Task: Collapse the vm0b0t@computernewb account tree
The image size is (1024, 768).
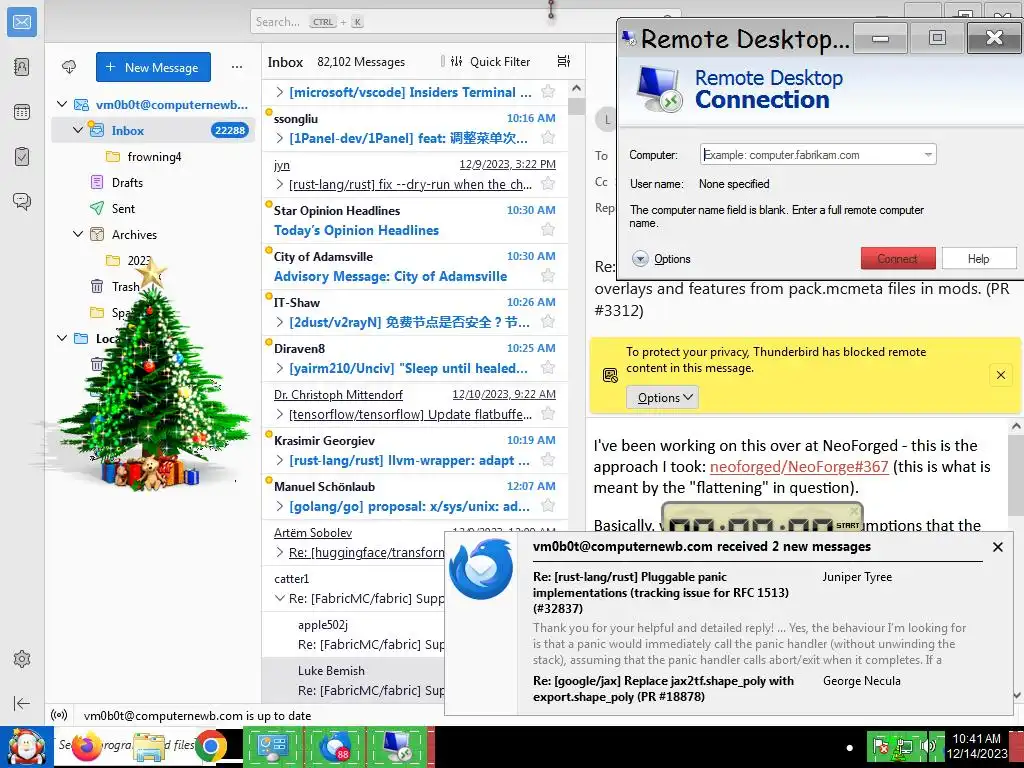Action: click(62, 104)
